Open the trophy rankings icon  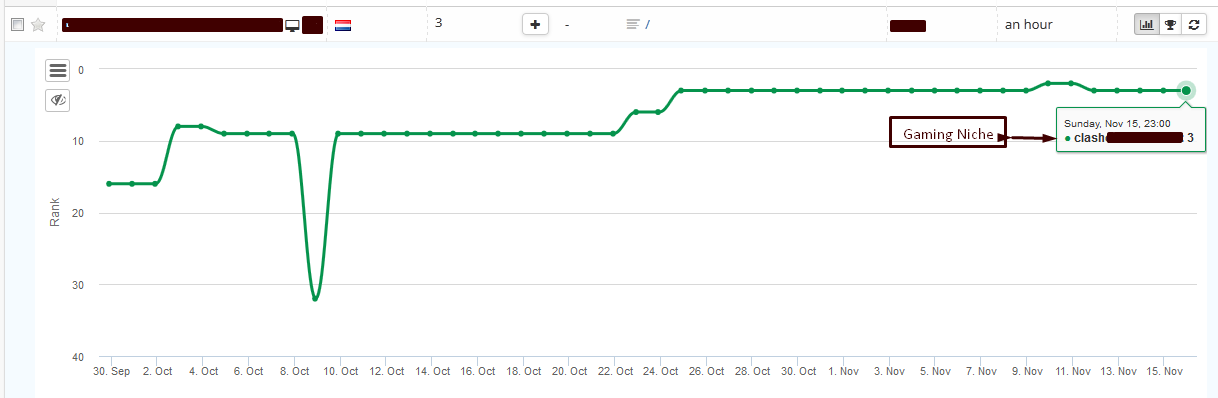point(1169,24)
